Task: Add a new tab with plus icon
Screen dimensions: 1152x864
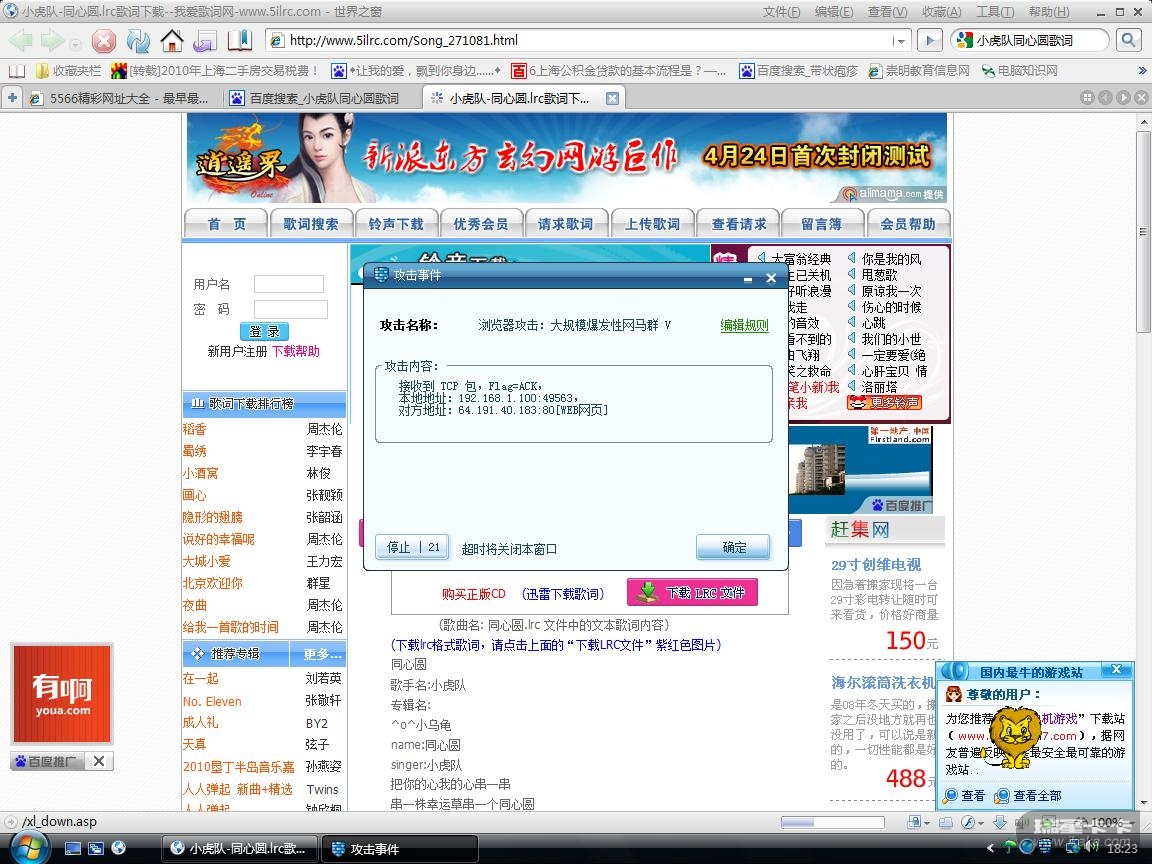Action: pos(12,98)
